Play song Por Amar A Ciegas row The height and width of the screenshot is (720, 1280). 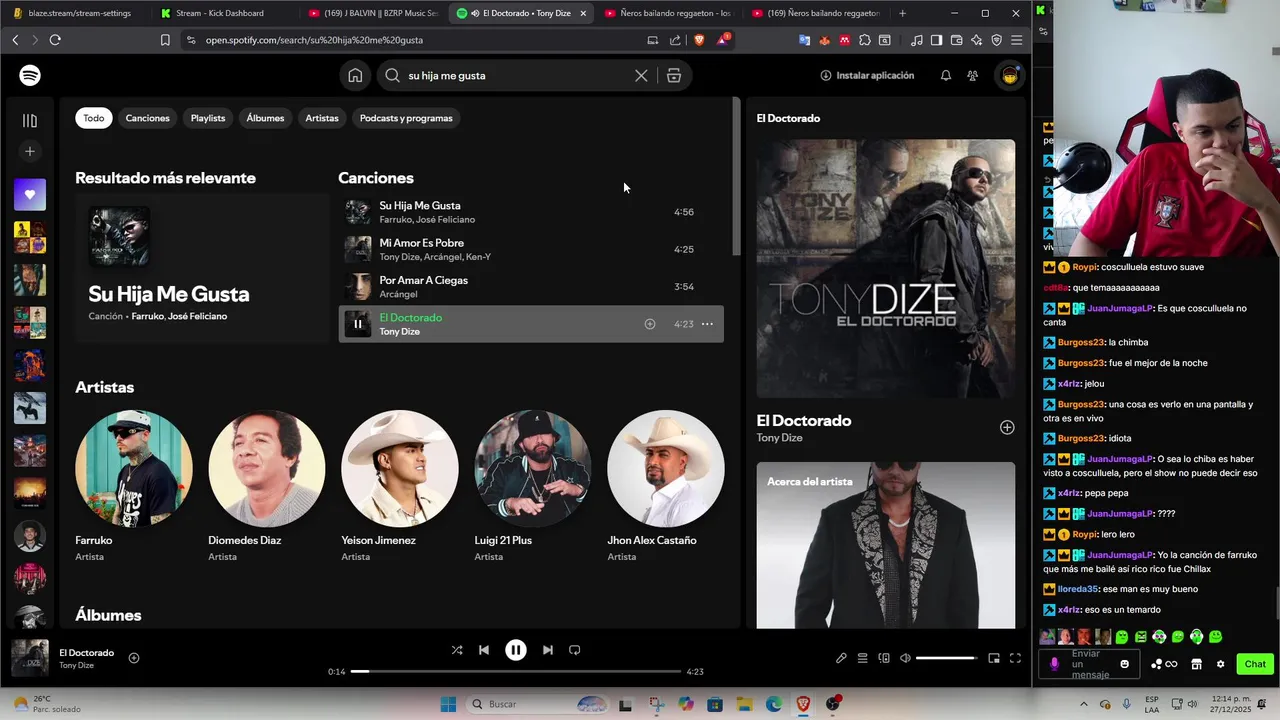pyautogui.click(x=531, y=287)
